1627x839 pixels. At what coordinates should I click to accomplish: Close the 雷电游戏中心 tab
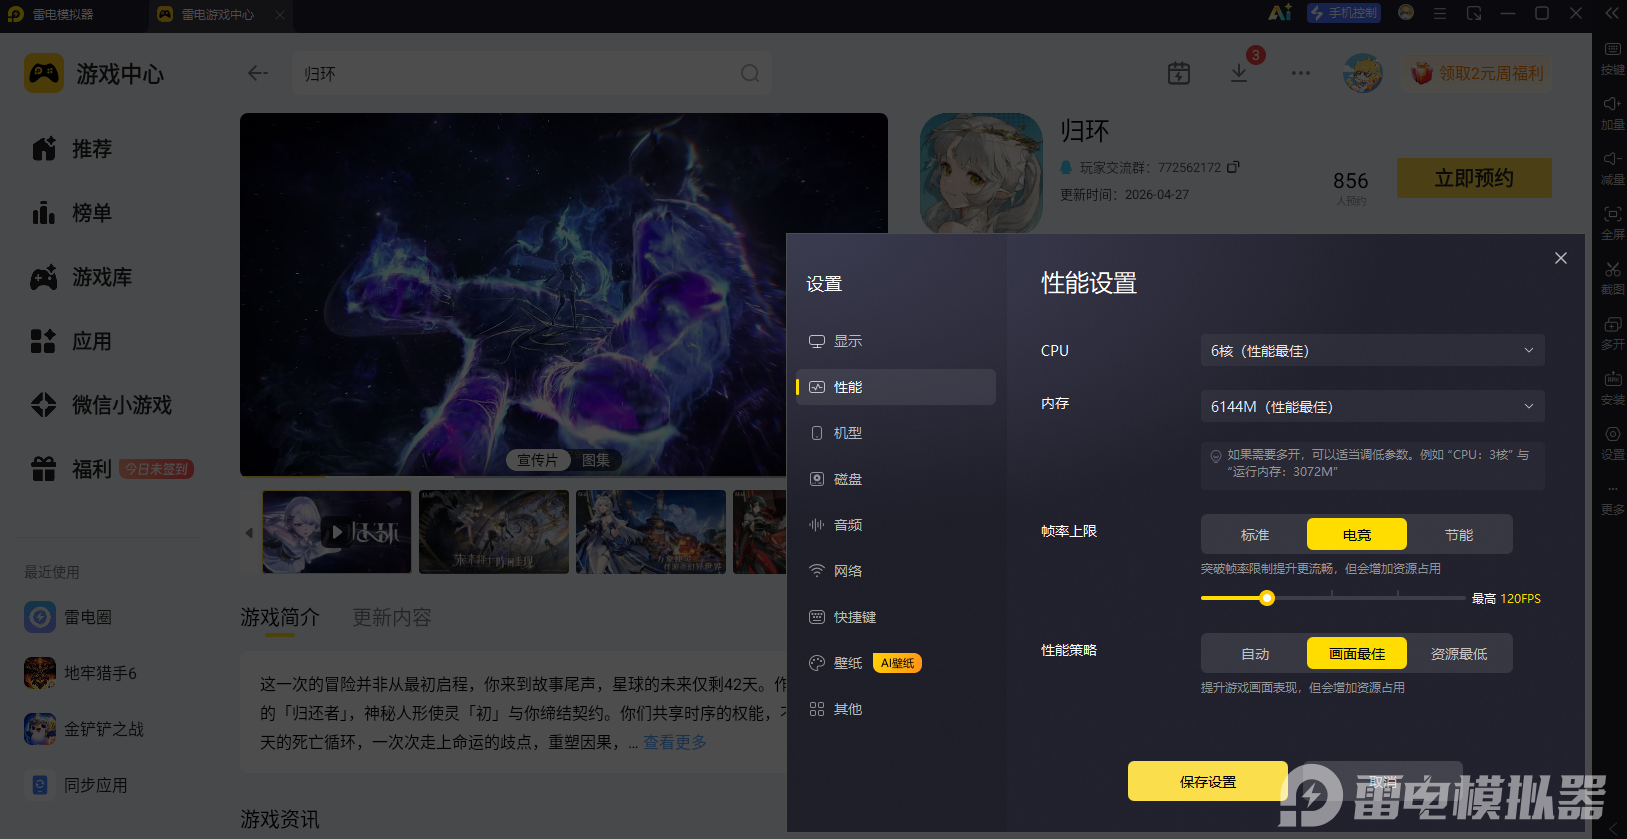point(280,15)
